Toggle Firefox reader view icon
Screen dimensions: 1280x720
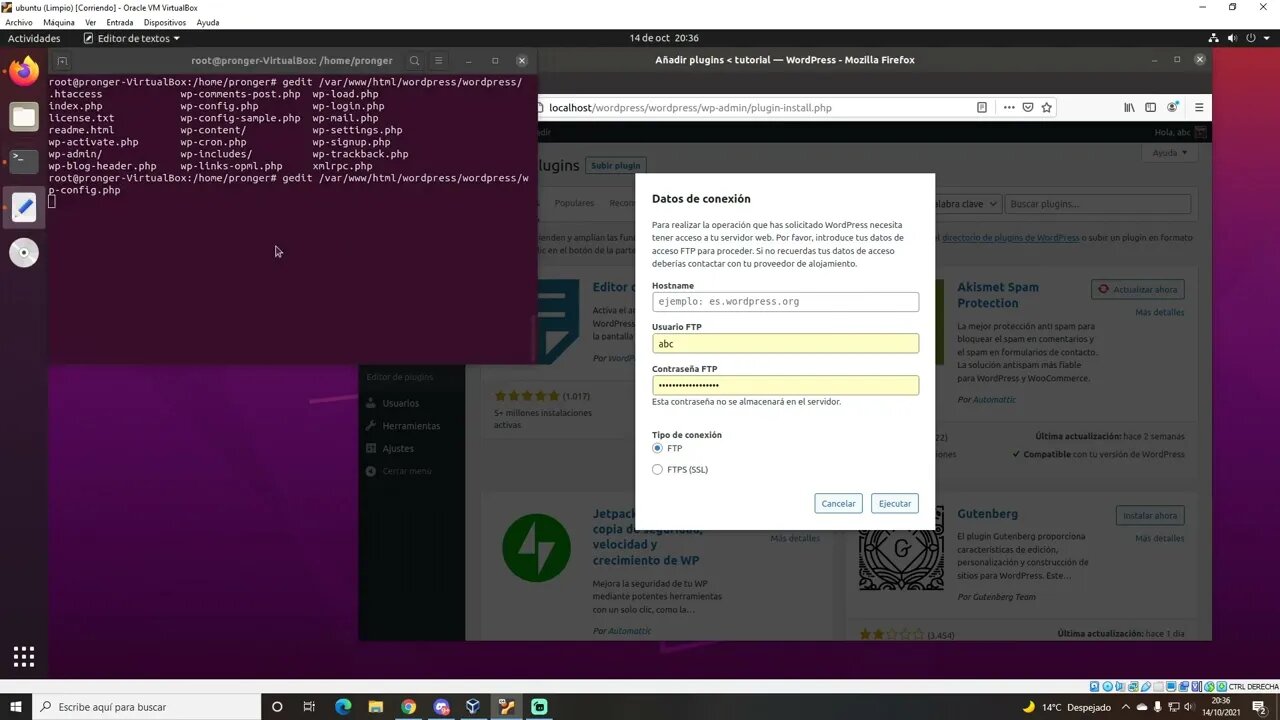pyautogui.click(x=982, y=107)
